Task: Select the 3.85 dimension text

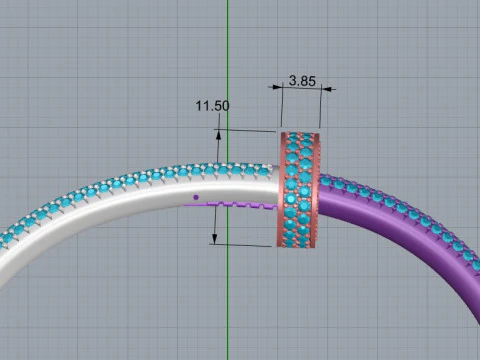Action: [x=302, y=81]
